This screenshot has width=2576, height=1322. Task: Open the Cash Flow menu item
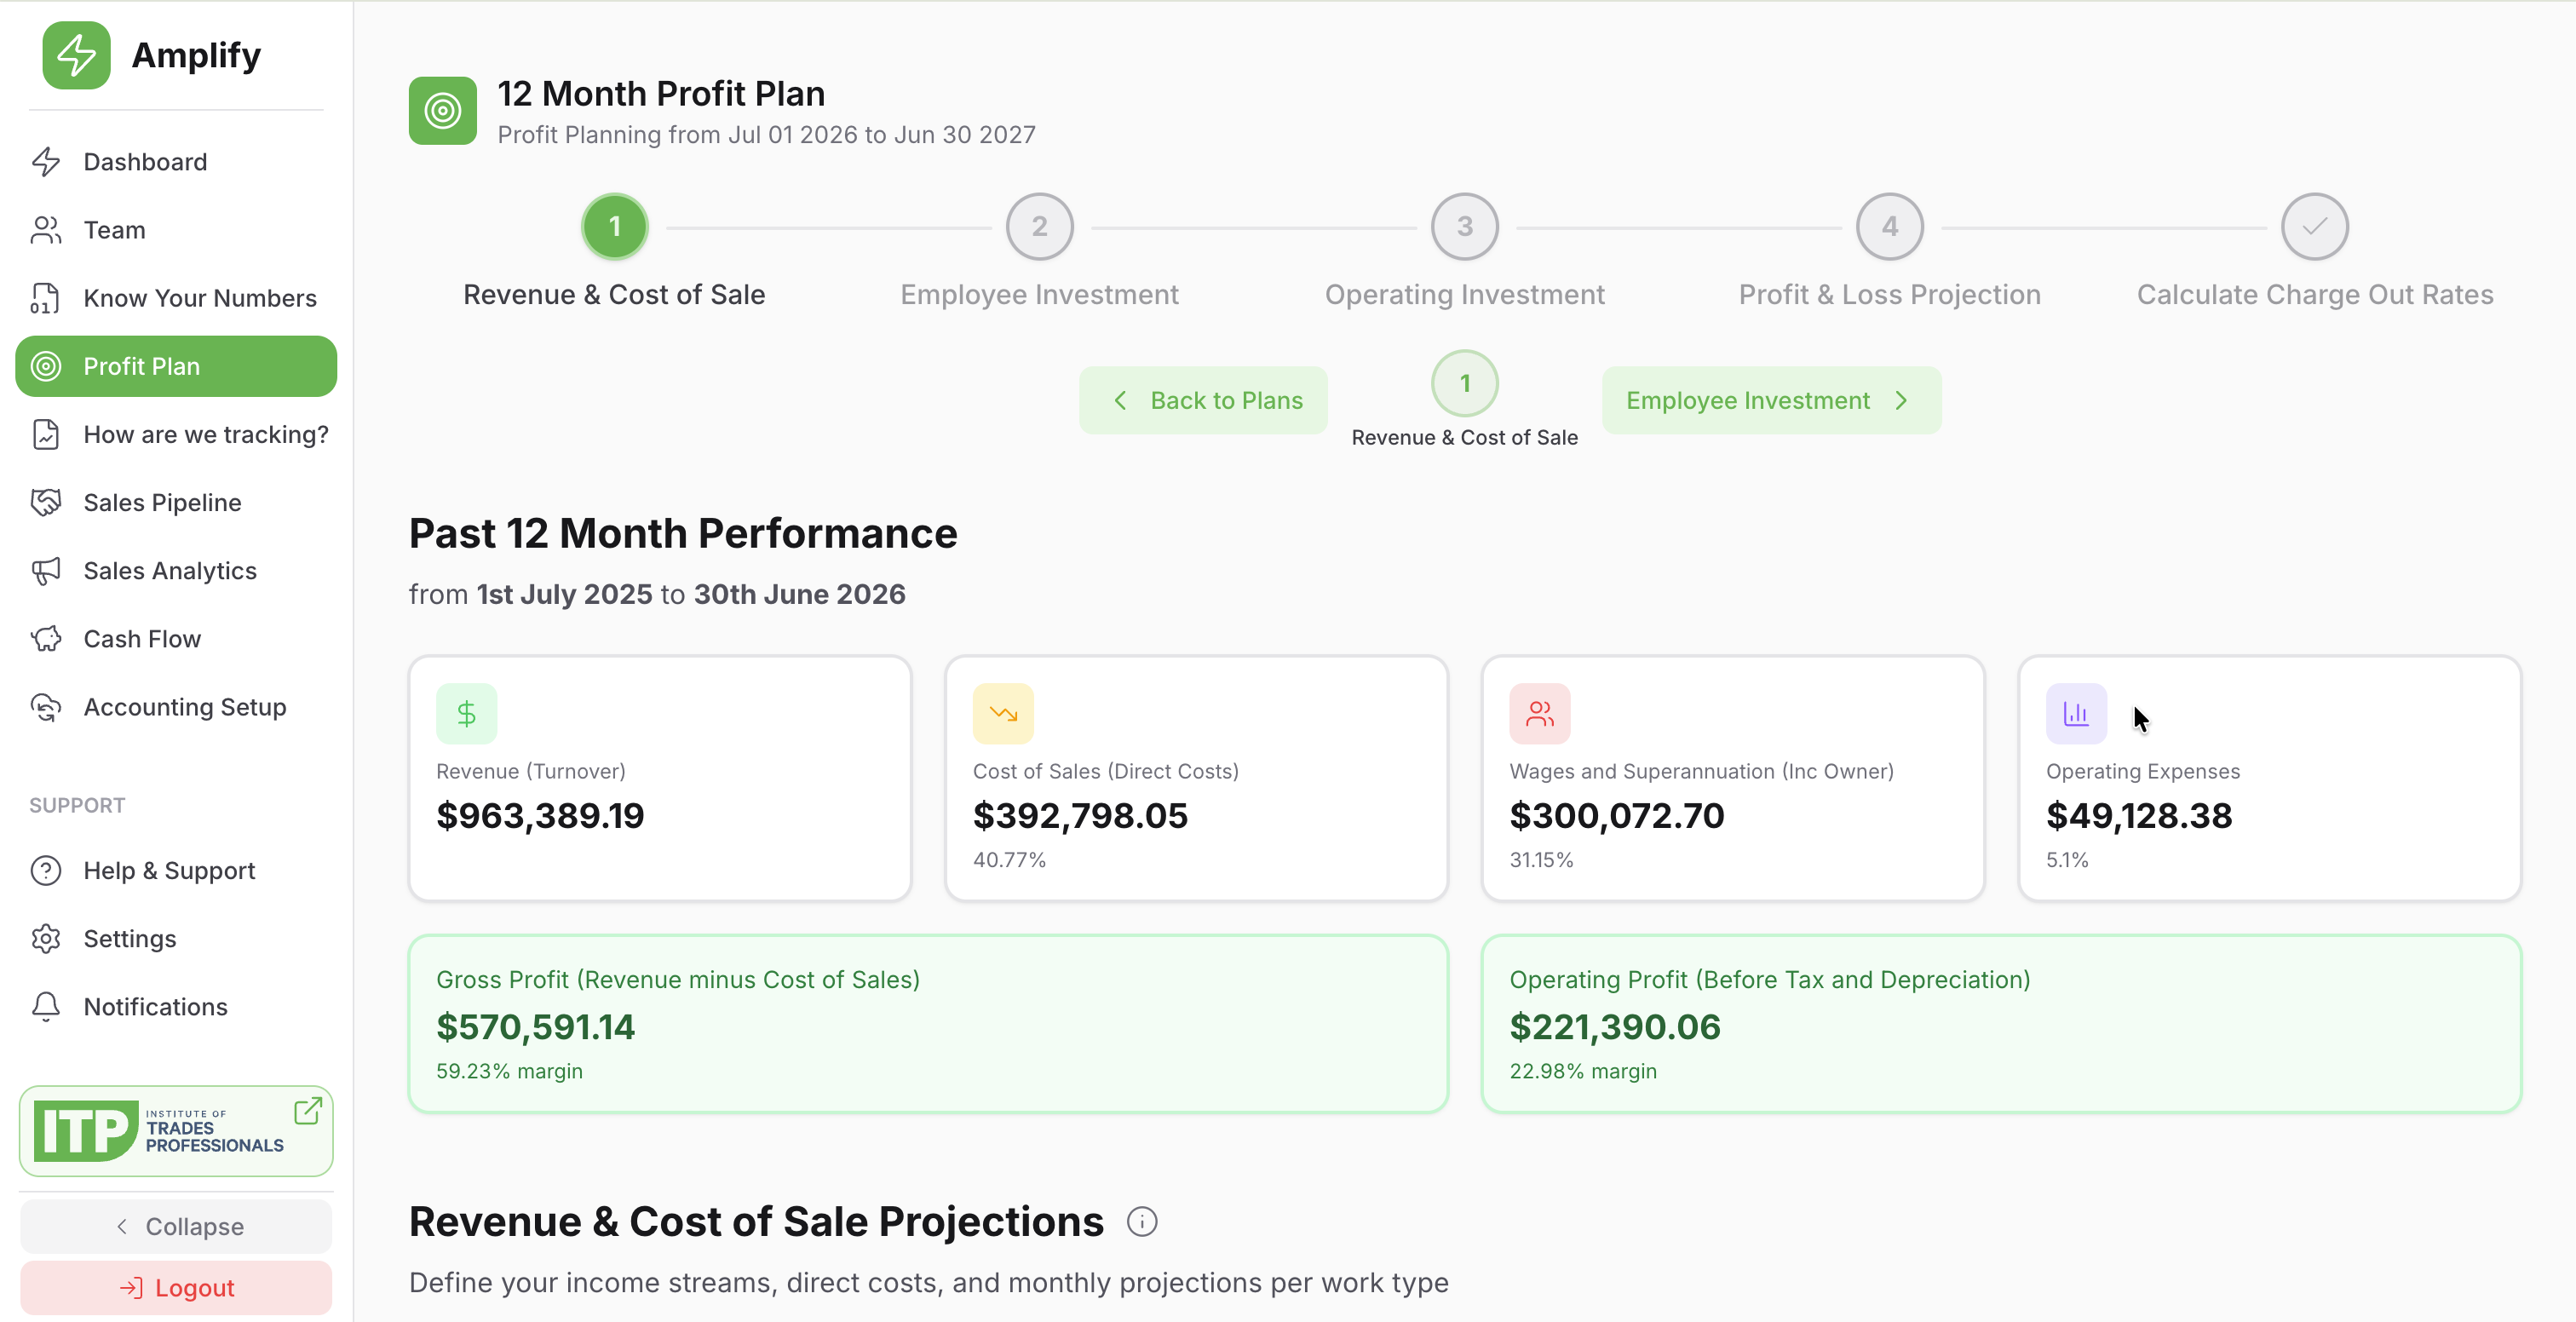(x=176, y=639)
